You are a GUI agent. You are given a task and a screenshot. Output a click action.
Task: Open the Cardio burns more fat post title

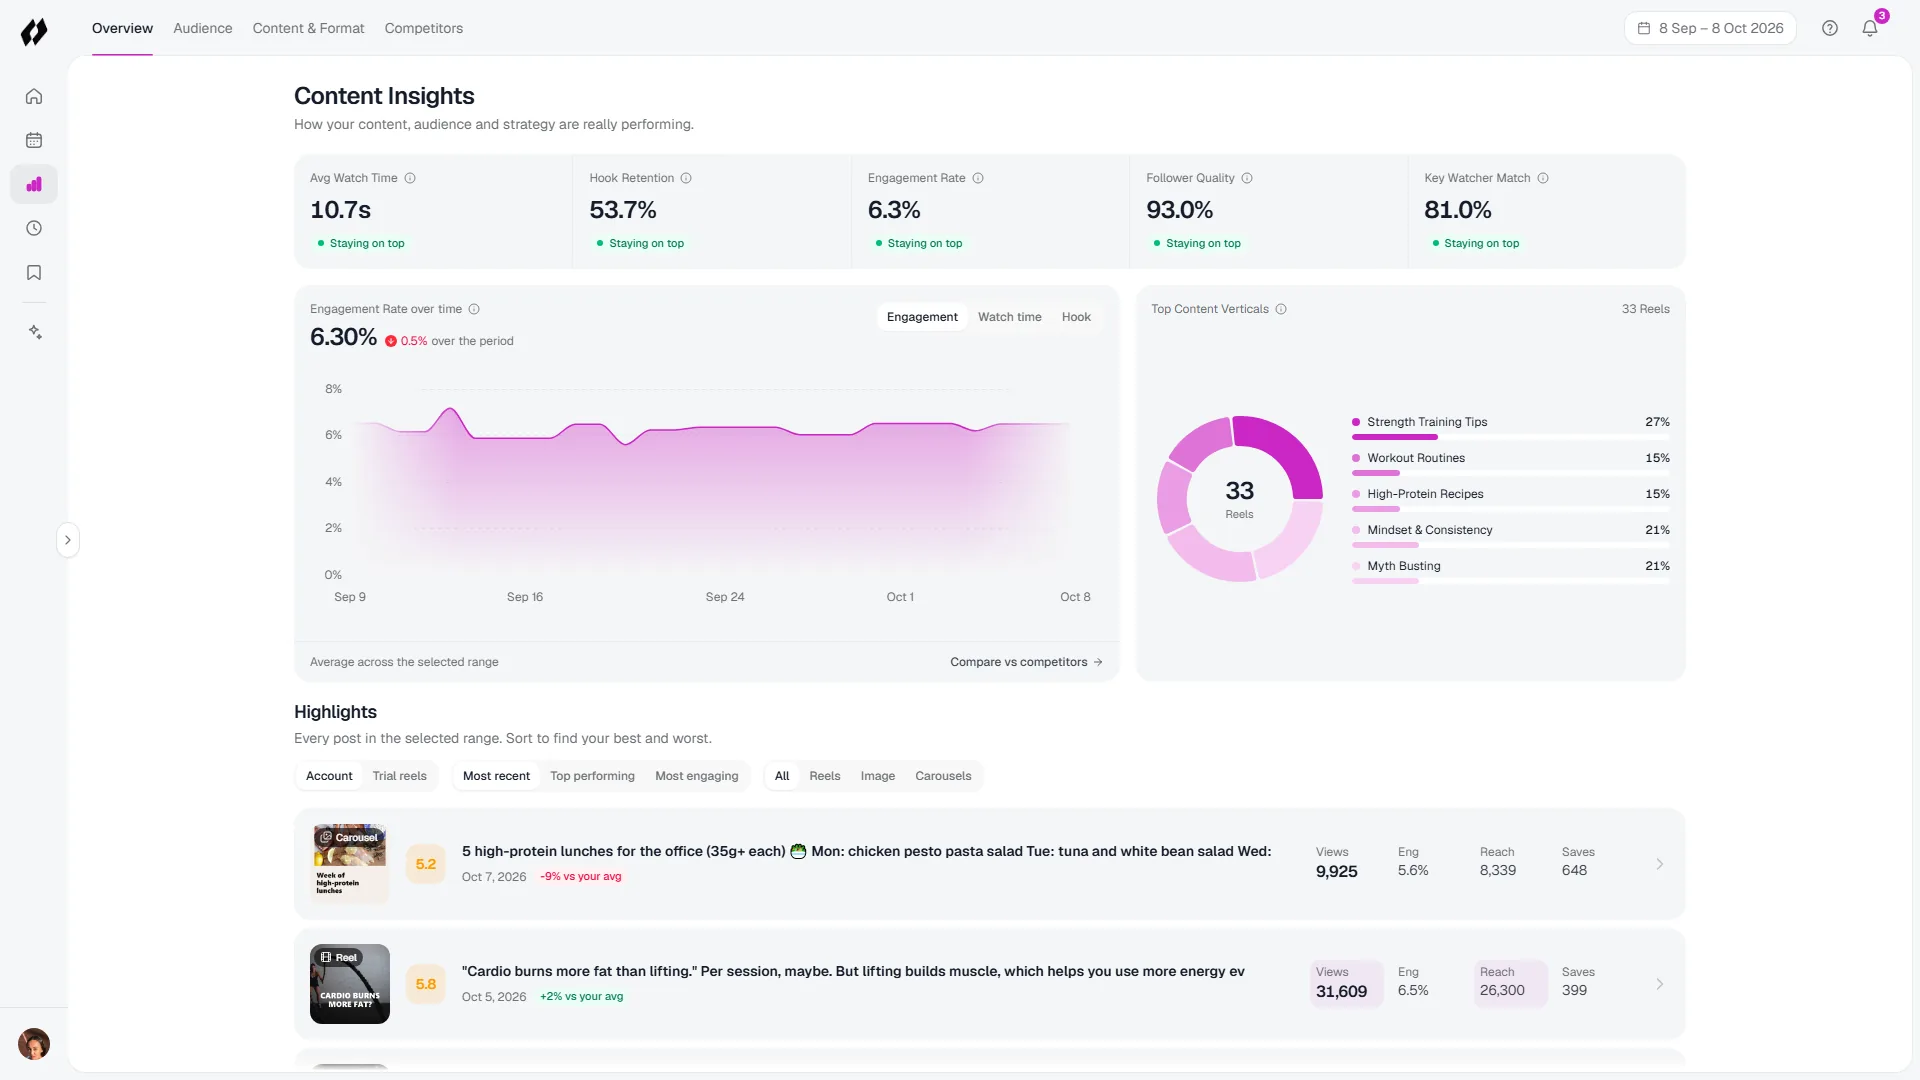pyautogui.click(x=853, y=971)
